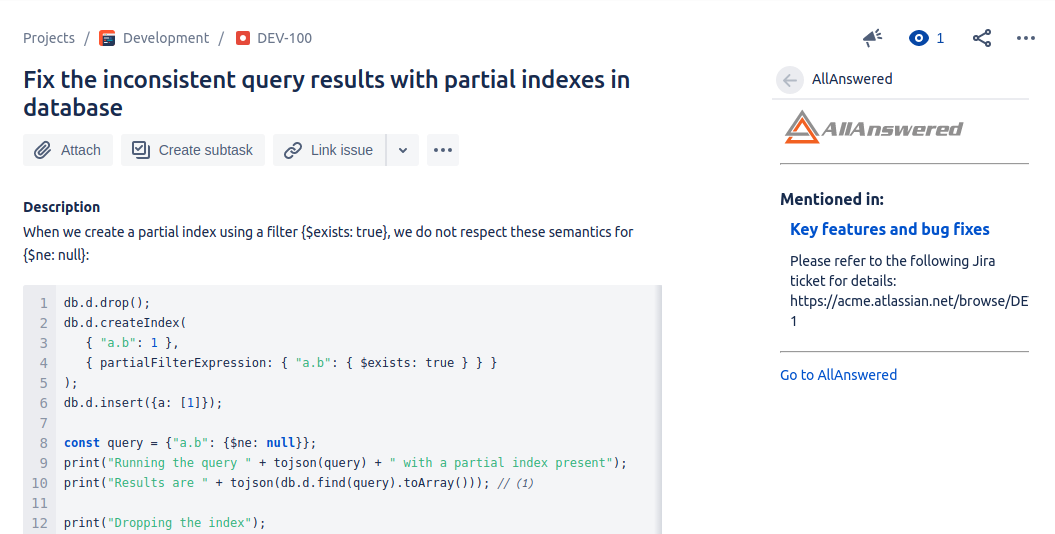The width and height of the screenshot is (1055, 534).
Task: Click the db.d.createIndex( code line
Action: pos(124,323)
